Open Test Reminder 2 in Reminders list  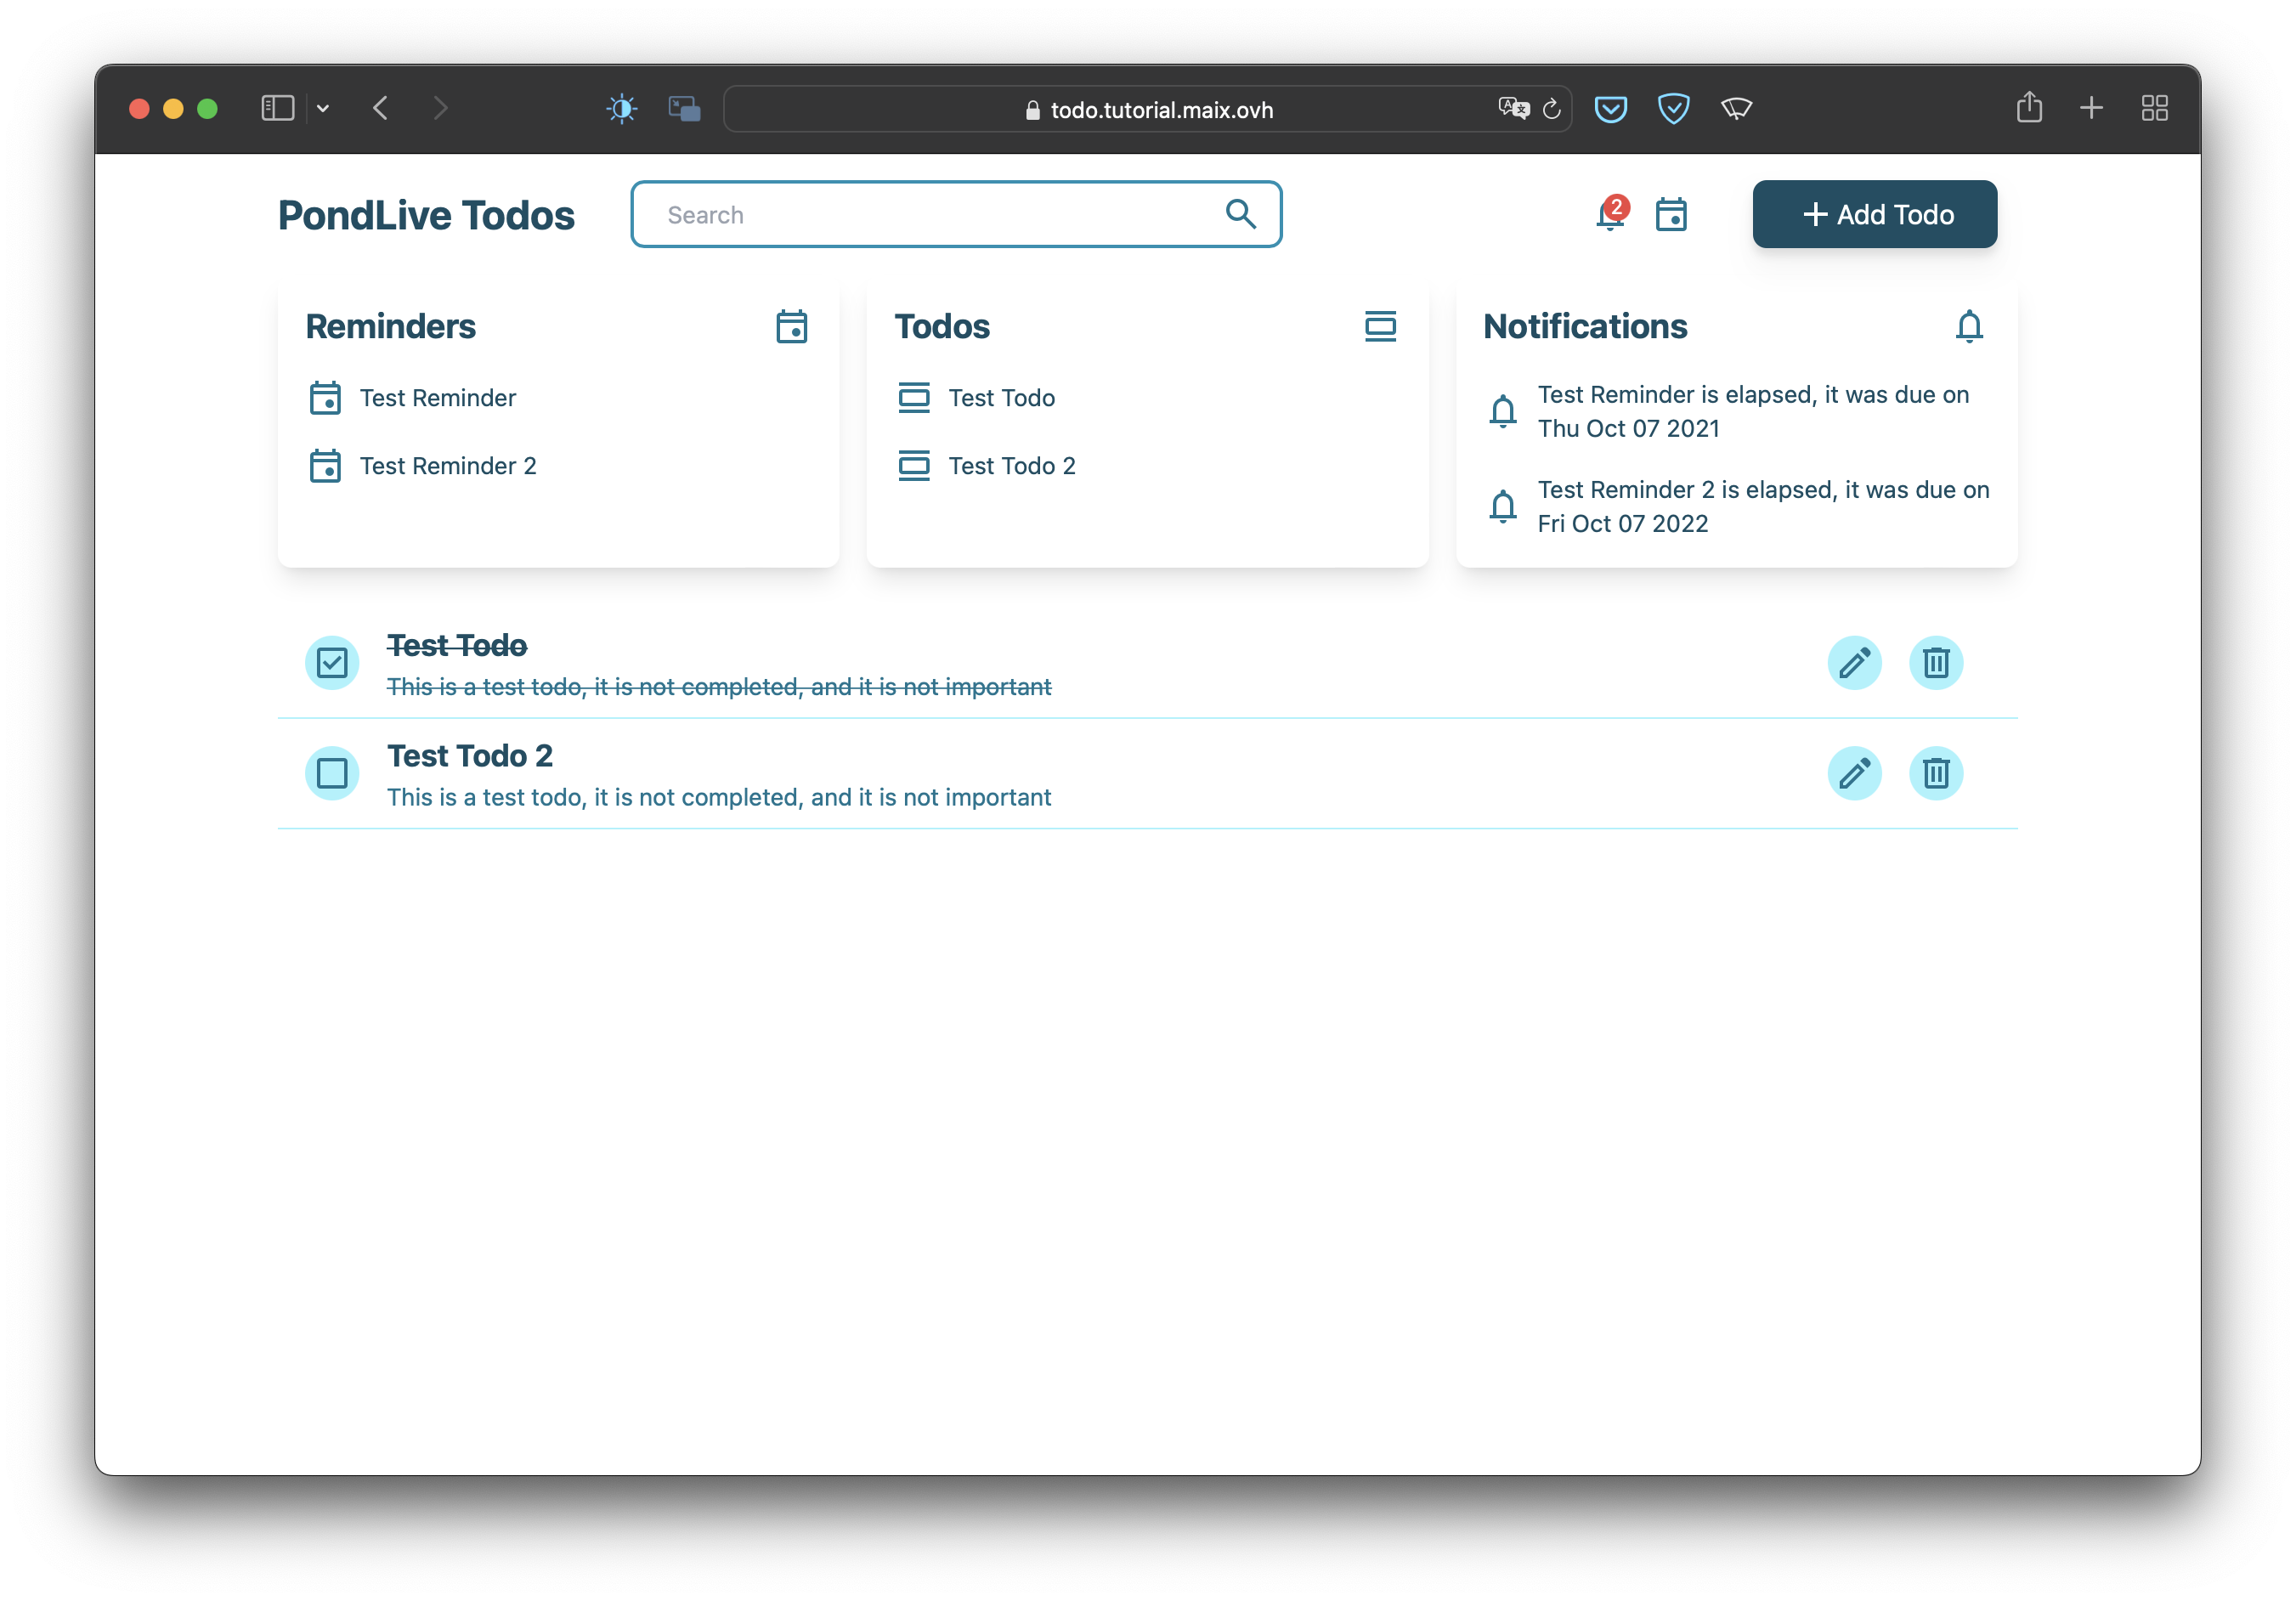pyautogui.click(x=447, y=466)
